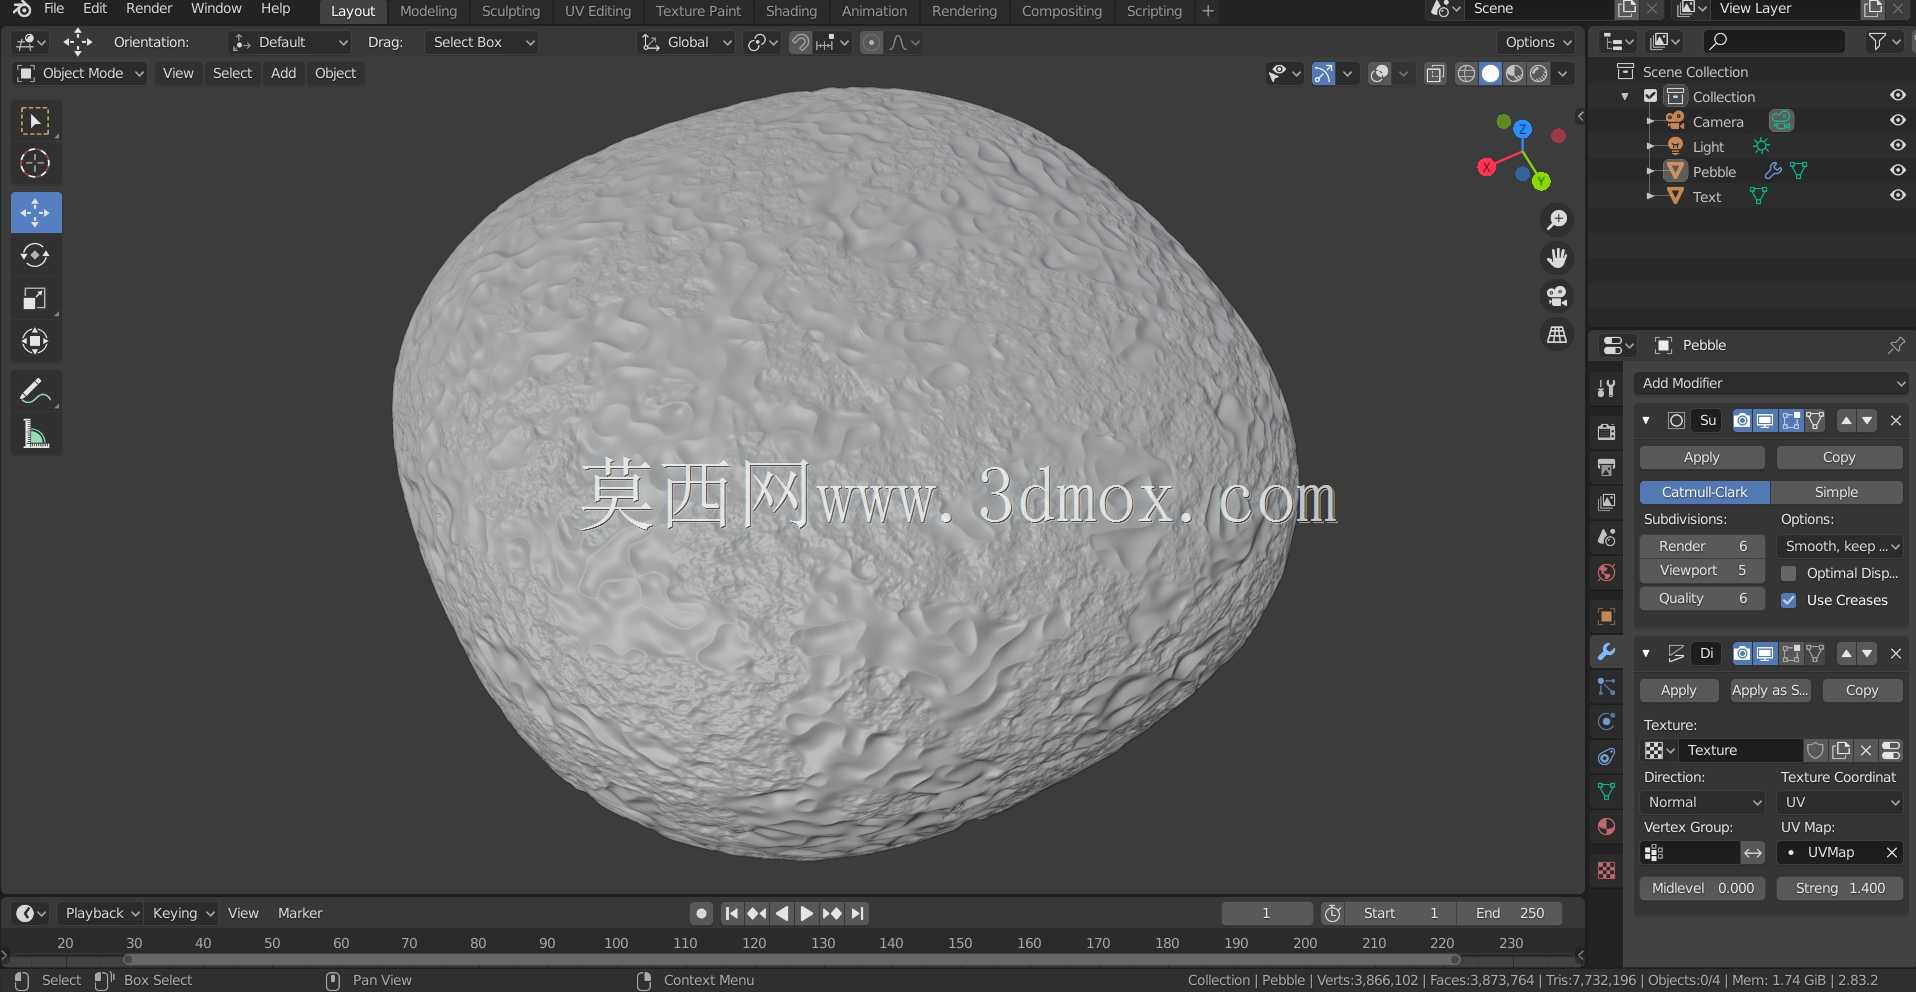Switch perspective/orthographic grid icon

1557,335
